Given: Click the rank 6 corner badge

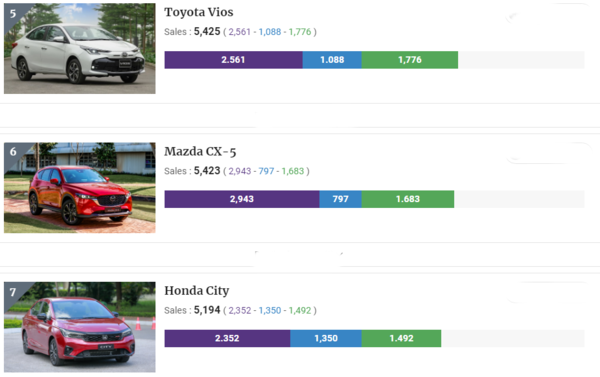Looking at the screenshot, I should click(13, 152).
